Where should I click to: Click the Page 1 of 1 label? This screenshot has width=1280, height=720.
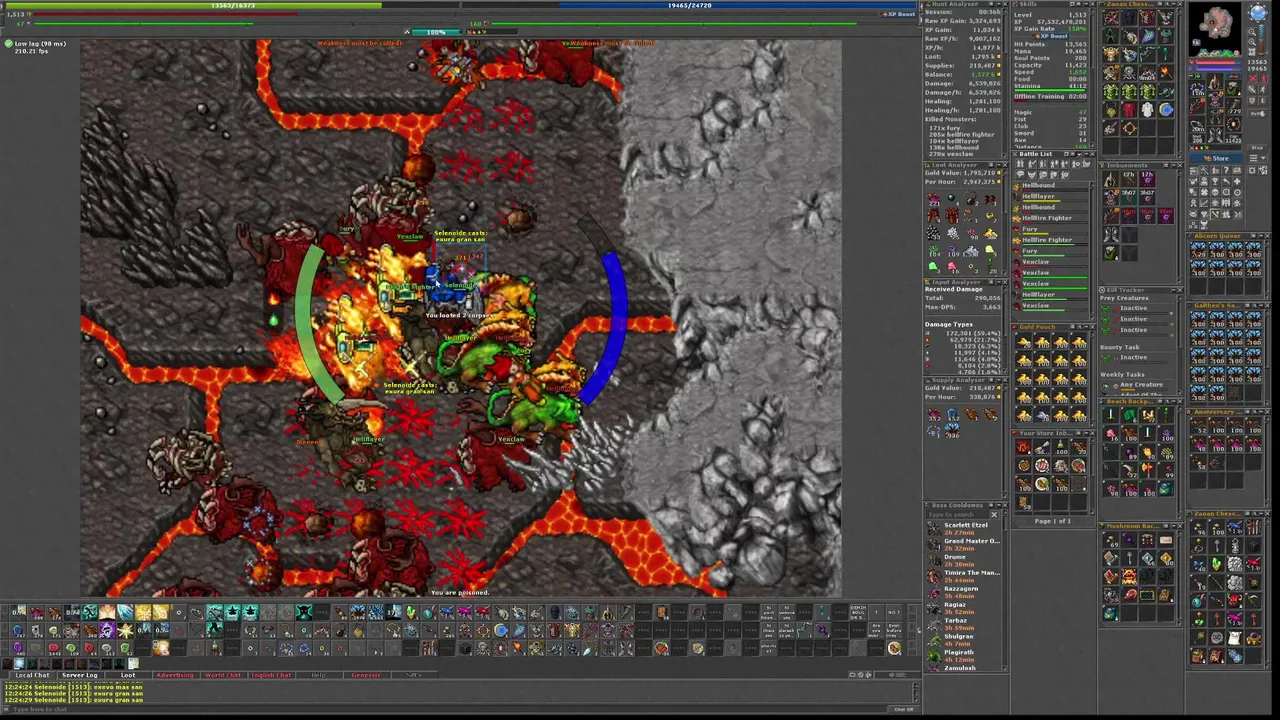pos(1052,521)
